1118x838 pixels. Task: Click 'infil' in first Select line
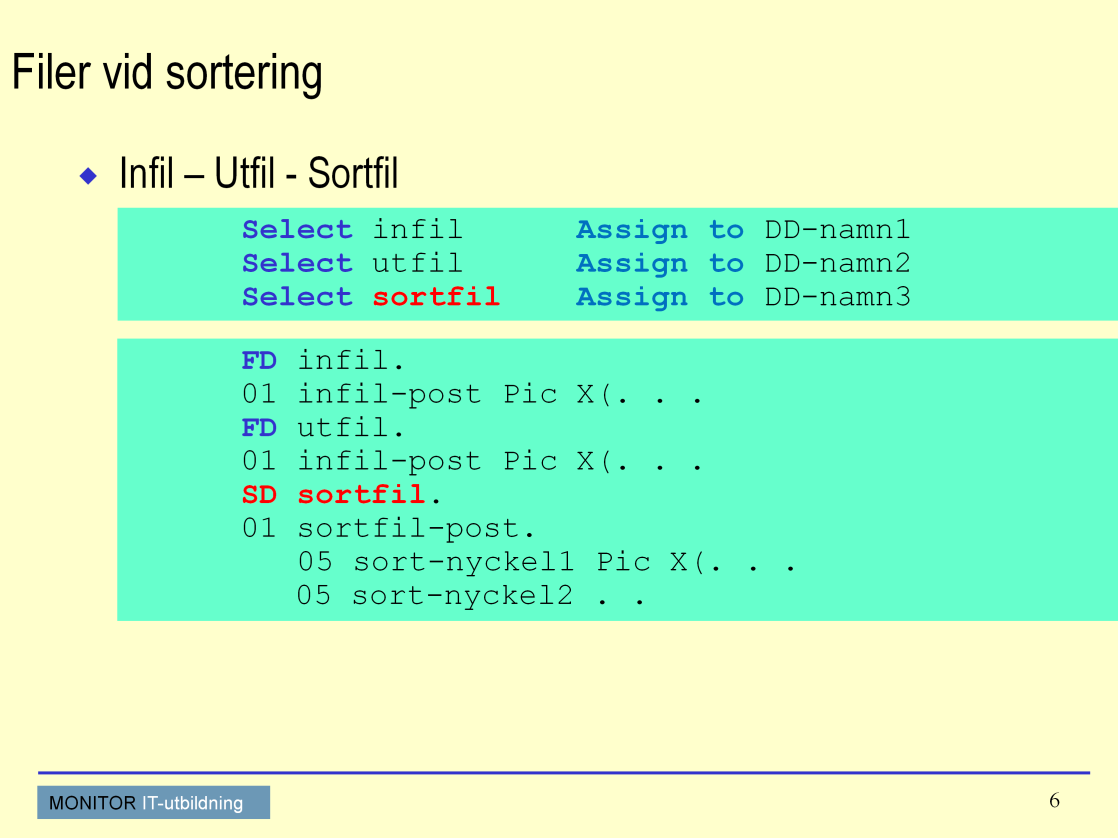tap(417, 230)
